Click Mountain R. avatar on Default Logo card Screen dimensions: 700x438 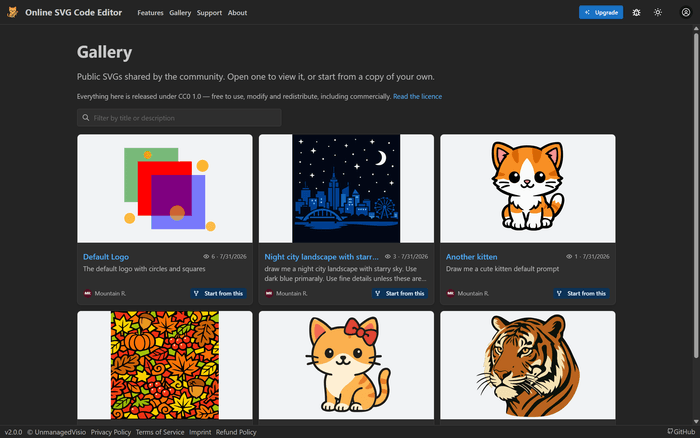[88, 293]
